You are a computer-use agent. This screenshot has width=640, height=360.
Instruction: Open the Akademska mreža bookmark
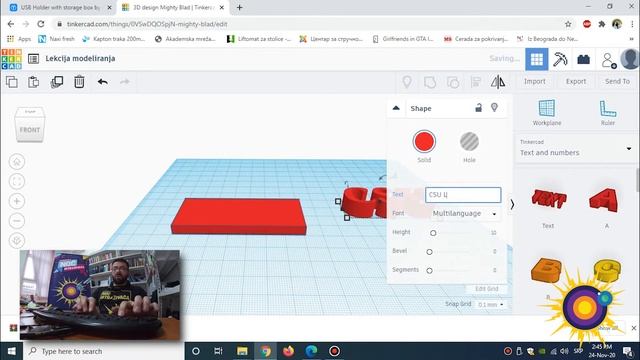(185, 39)
